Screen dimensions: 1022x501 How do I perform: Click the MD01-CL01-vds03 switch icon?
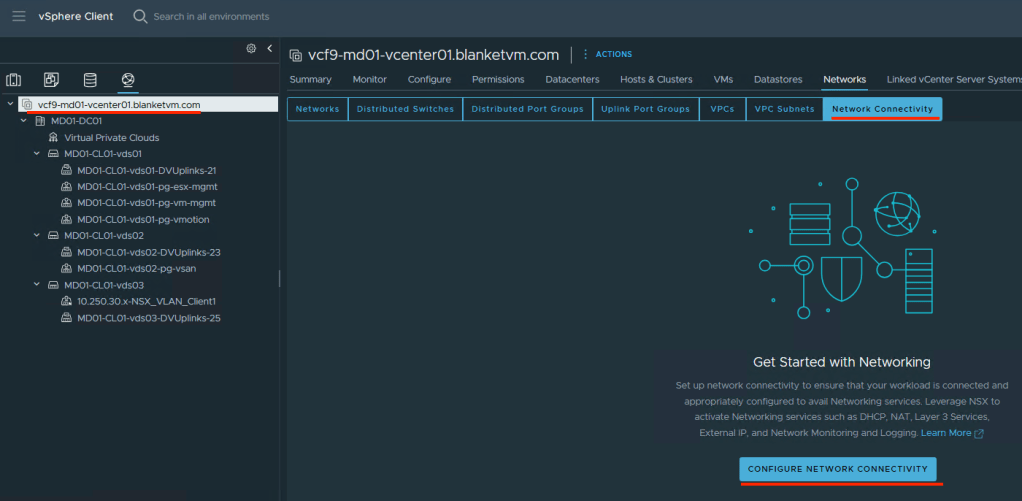tap(53, 285)
